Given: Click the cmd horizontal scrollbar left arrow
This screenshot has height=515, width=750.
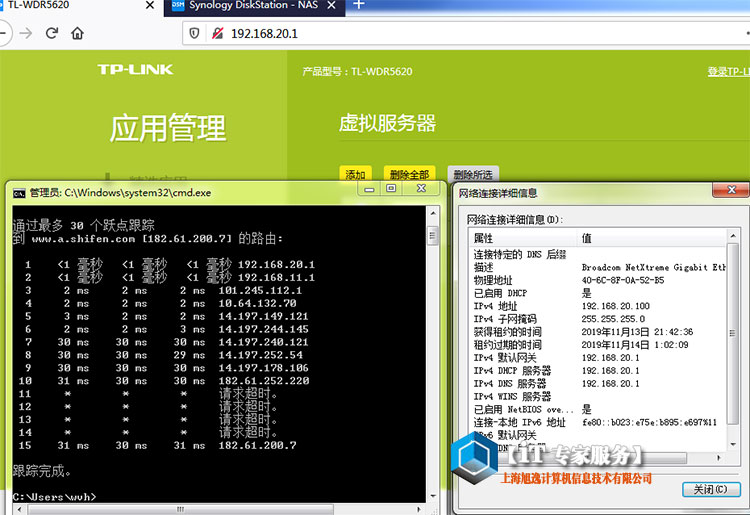Looking at the screenshot, I should (19, 509).
